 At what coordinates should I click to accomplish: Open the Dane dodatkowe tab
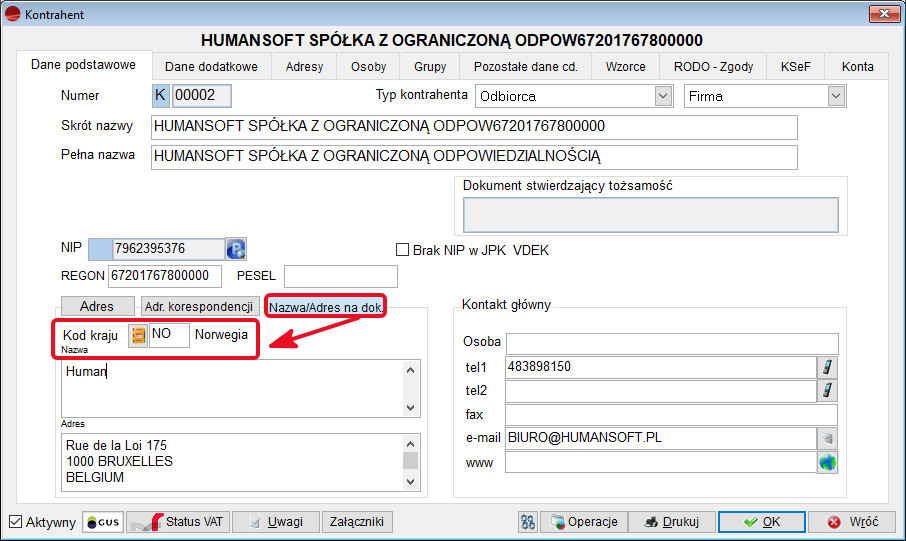point(211,66)
